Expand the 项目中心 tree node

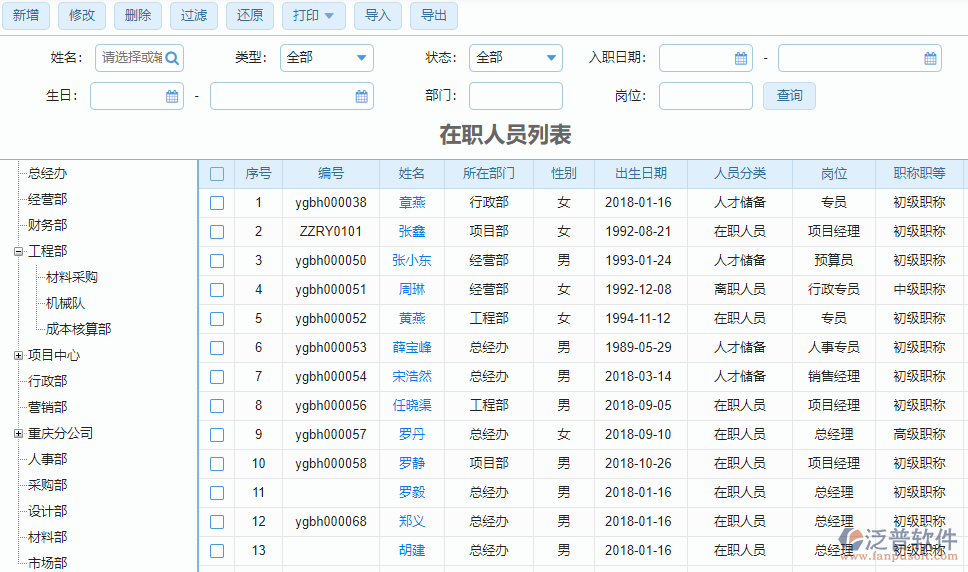coord(18,355)
